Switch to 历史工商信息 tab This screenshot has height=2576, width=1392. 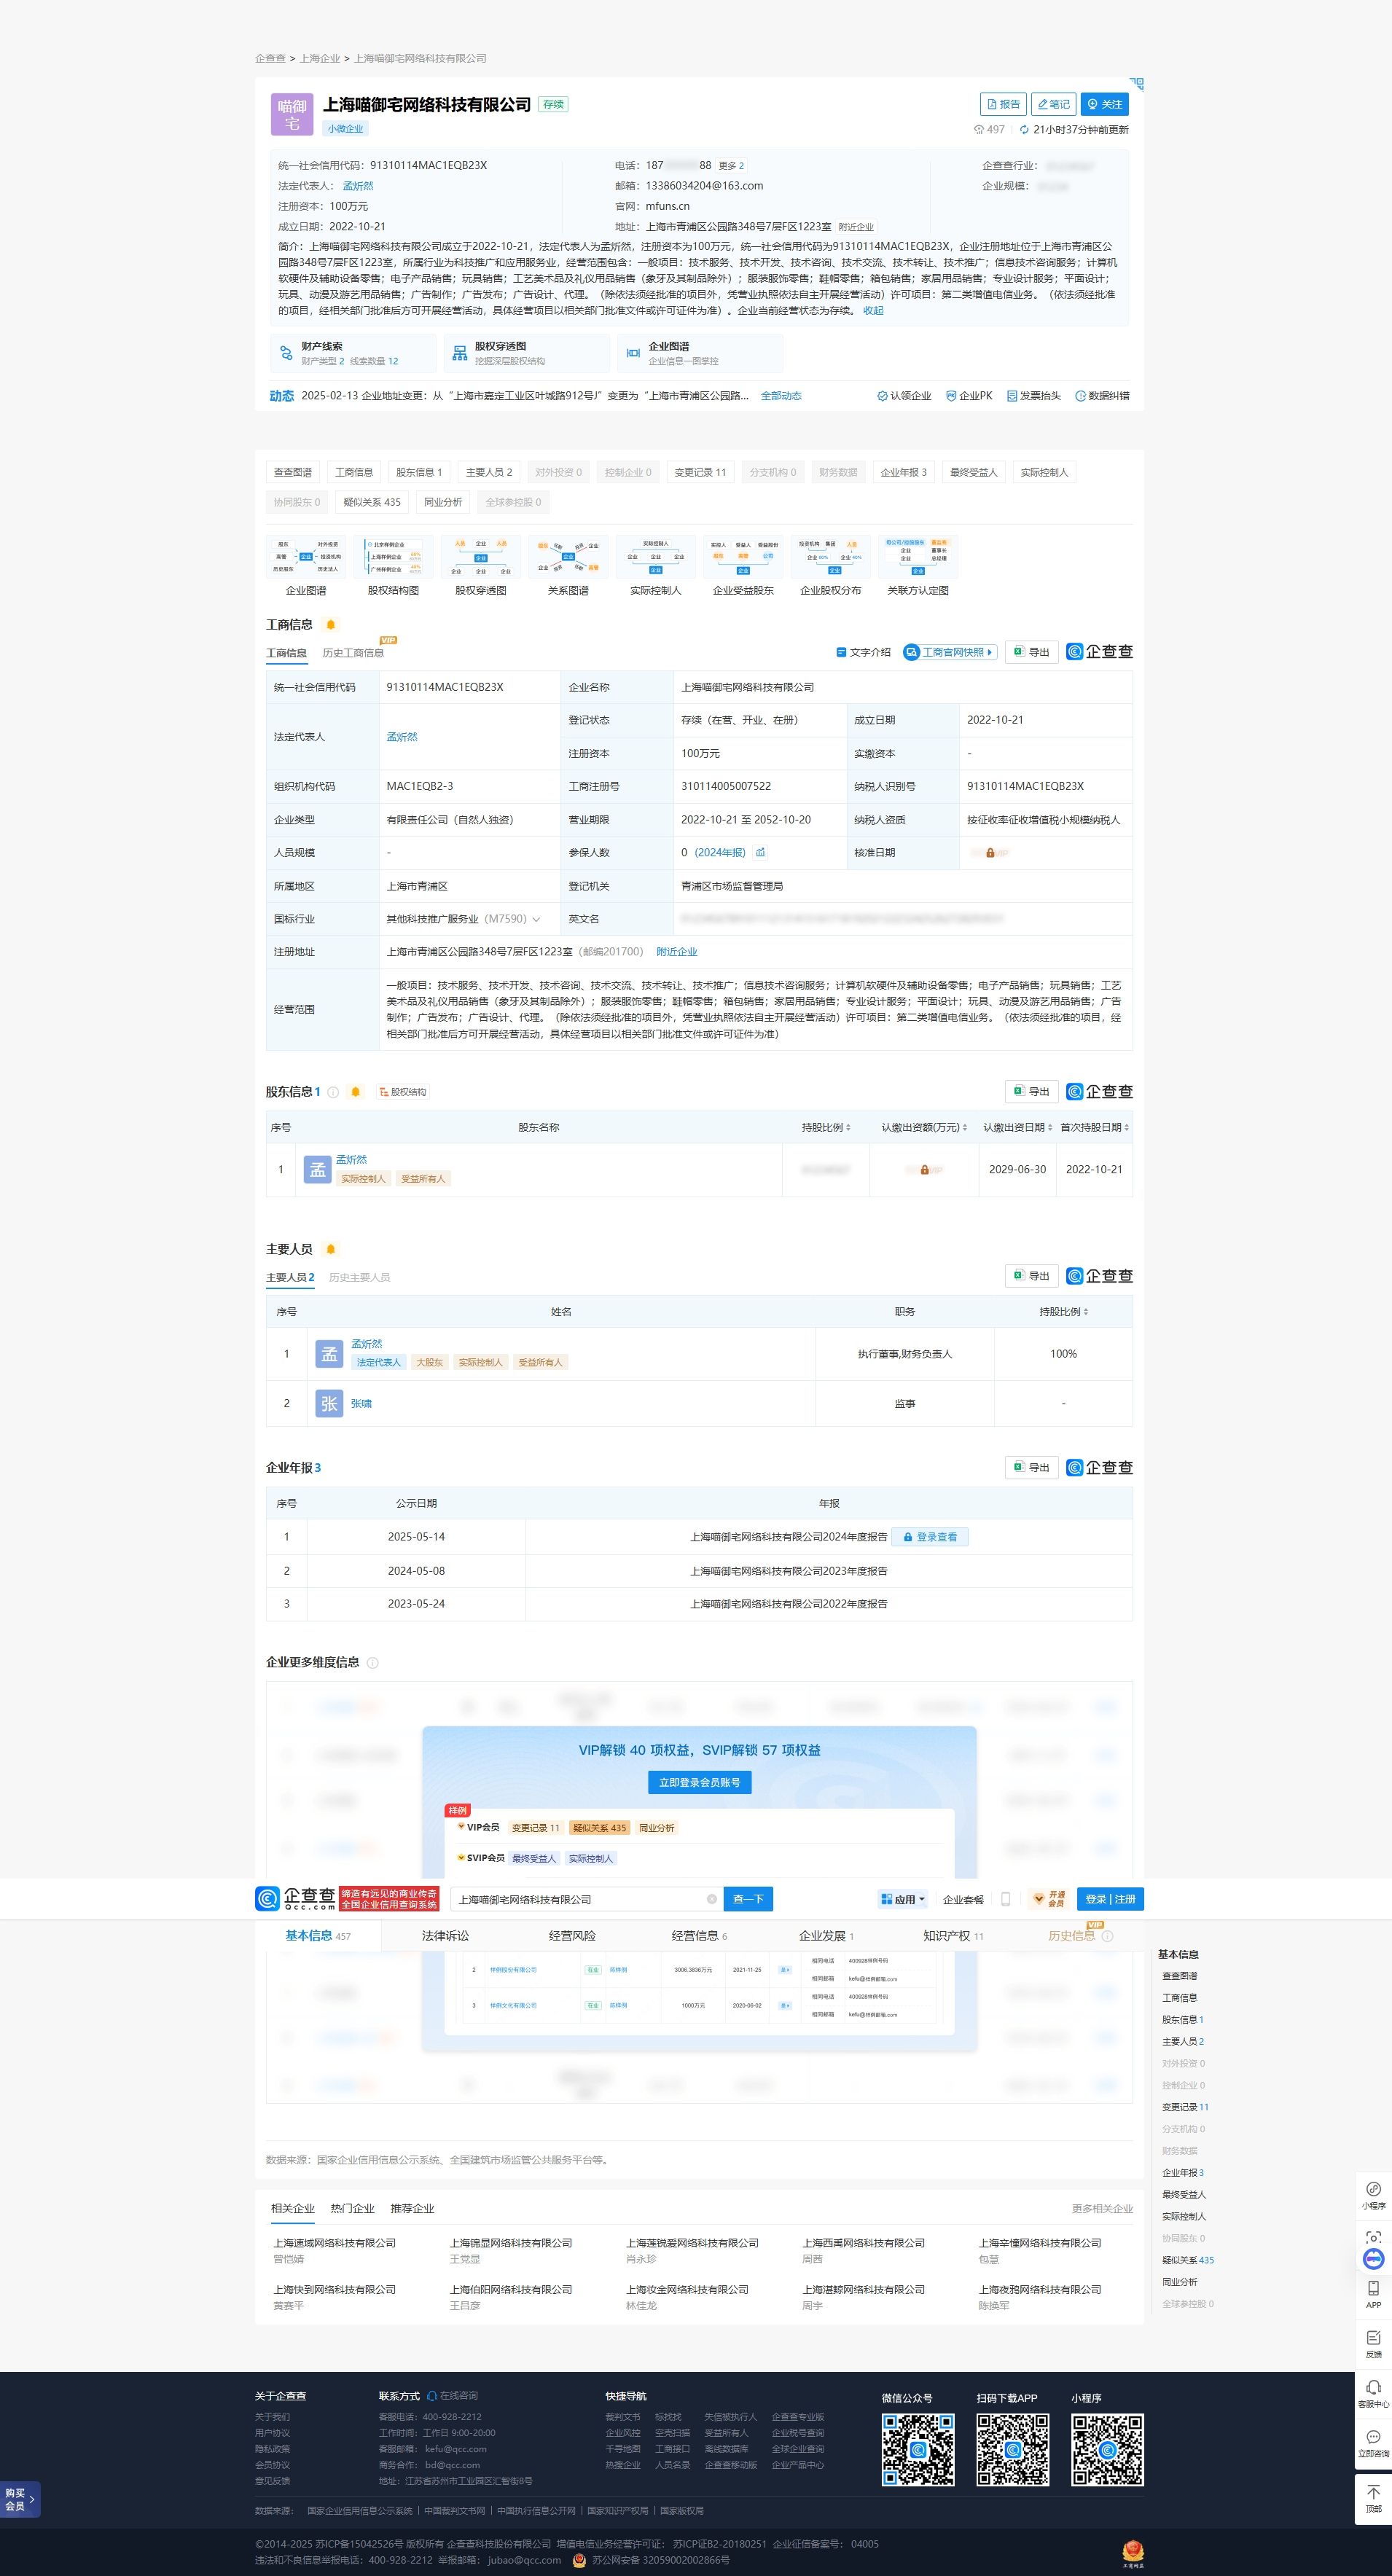pos(353,653)
